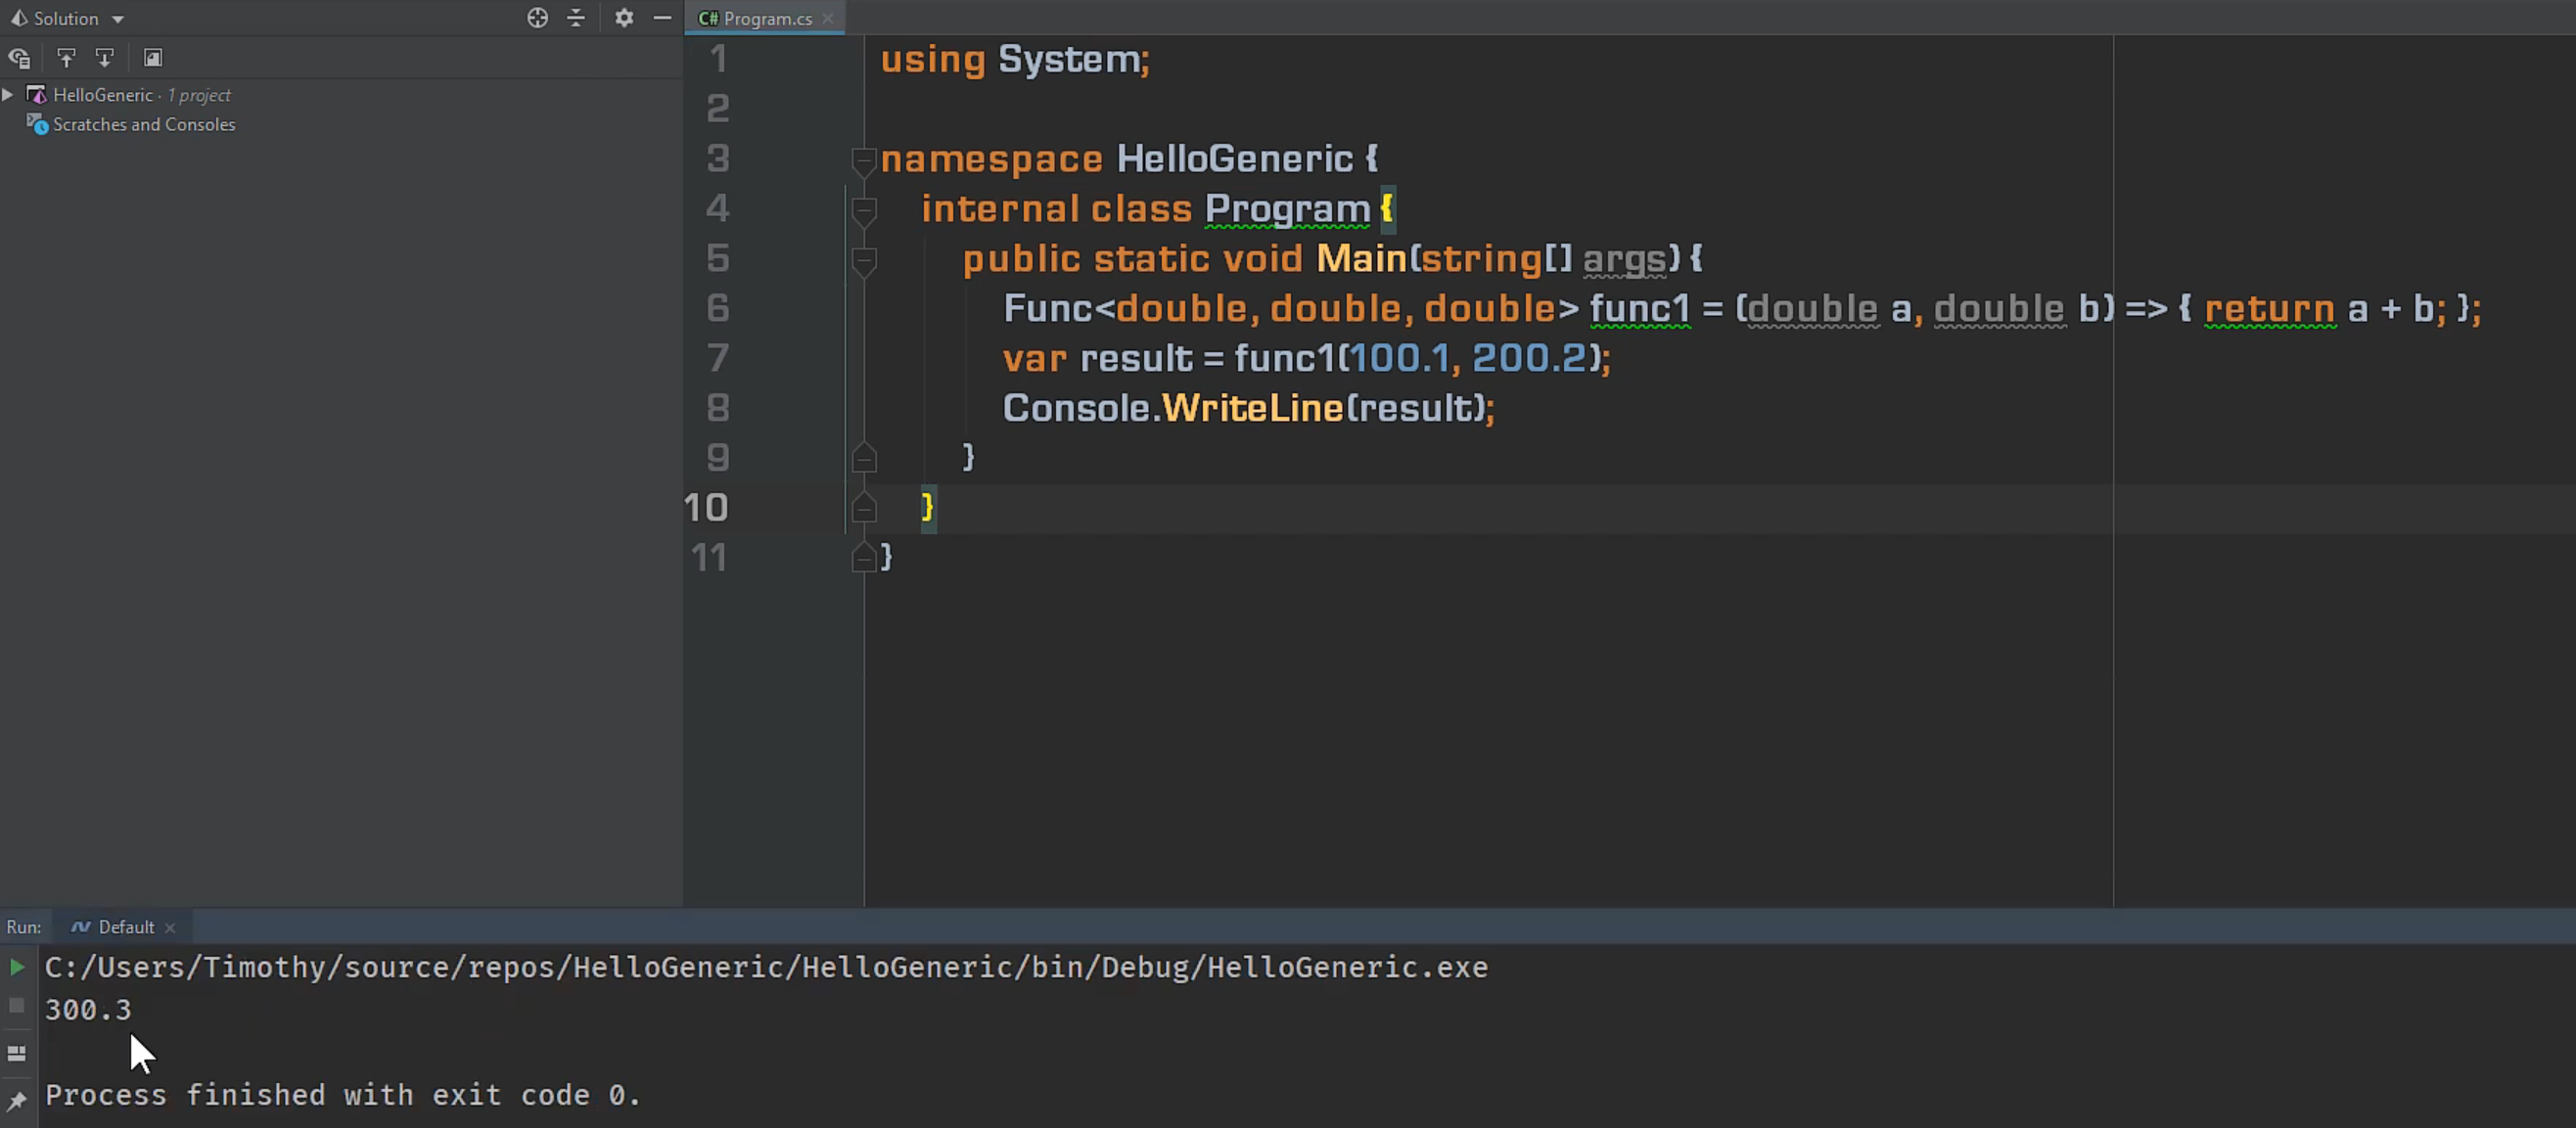Collapse all items in Solution explorer

576,18
